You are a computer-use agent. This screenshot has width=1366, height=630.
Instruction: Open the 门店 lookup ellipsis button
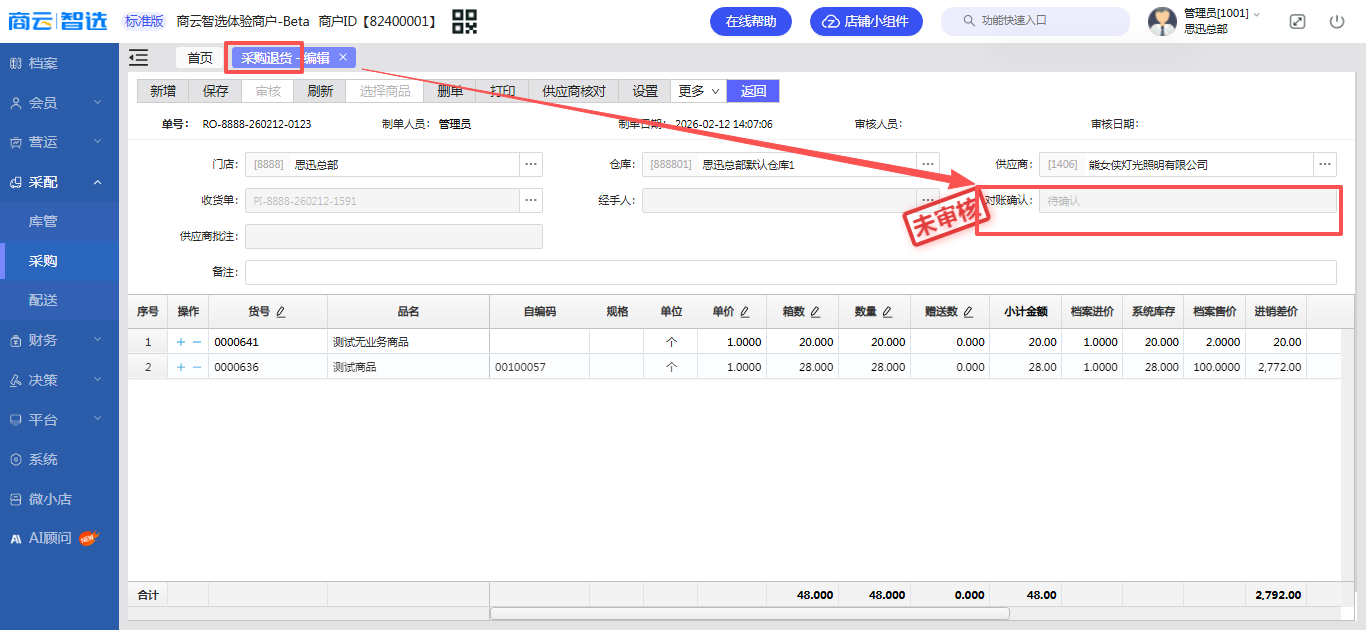click(x=531, y=164)
